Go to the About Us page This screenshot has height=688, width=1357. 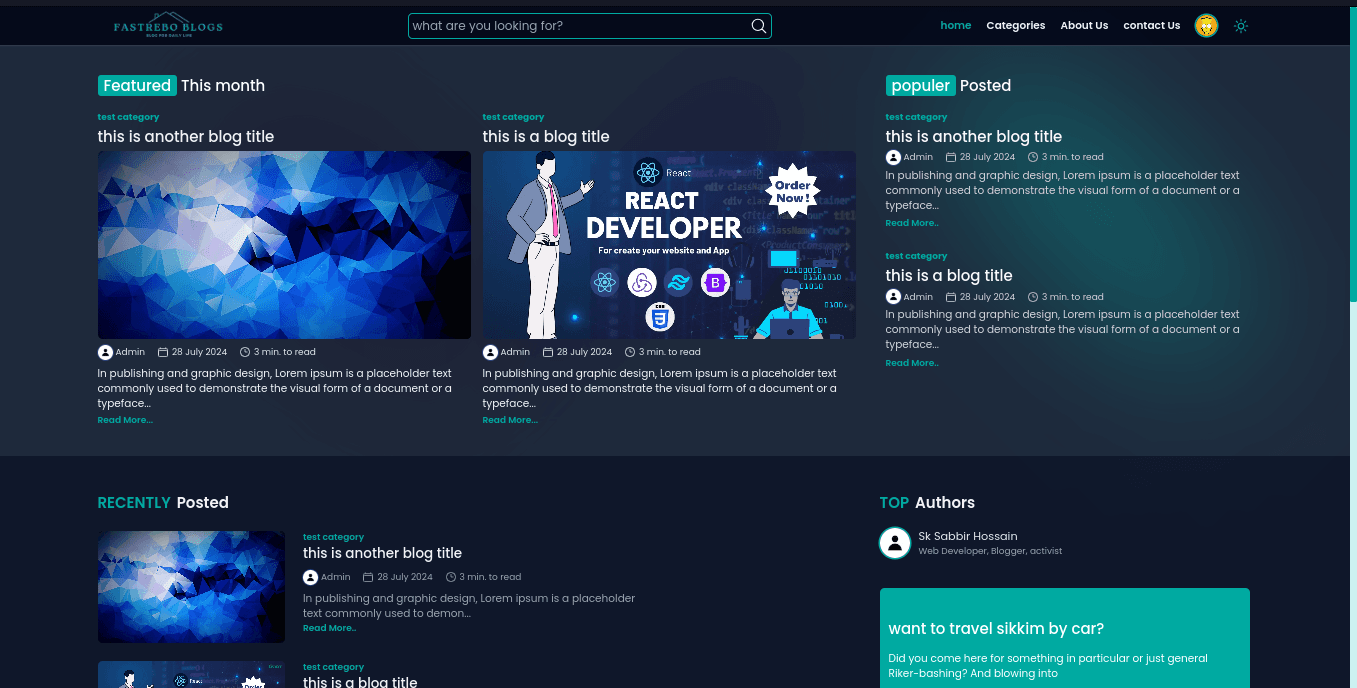[x=1084, y=26]
